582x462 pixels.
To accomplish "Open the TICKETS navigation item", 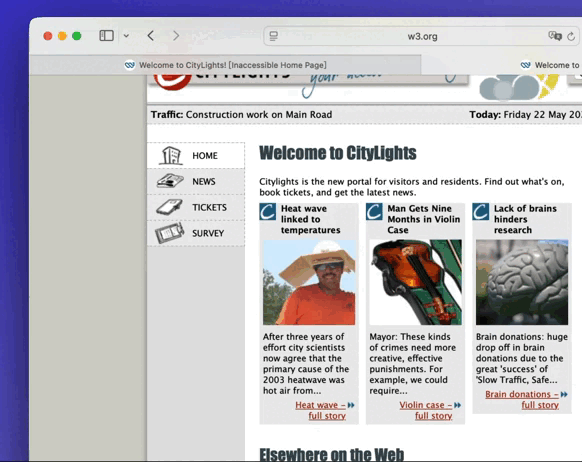I will tap(196, 207).
